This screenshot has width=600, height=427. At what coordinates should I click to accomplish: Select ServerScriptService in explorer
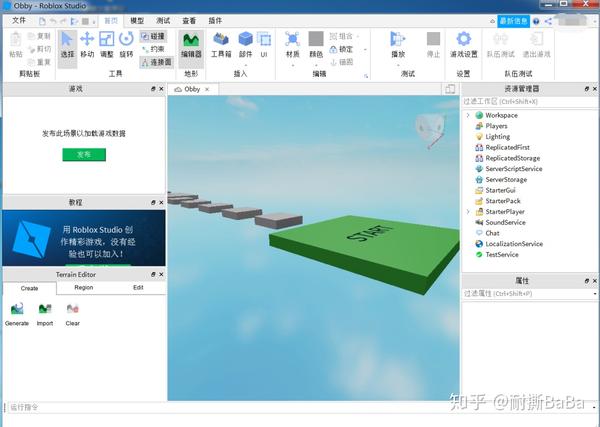point(514,169)
